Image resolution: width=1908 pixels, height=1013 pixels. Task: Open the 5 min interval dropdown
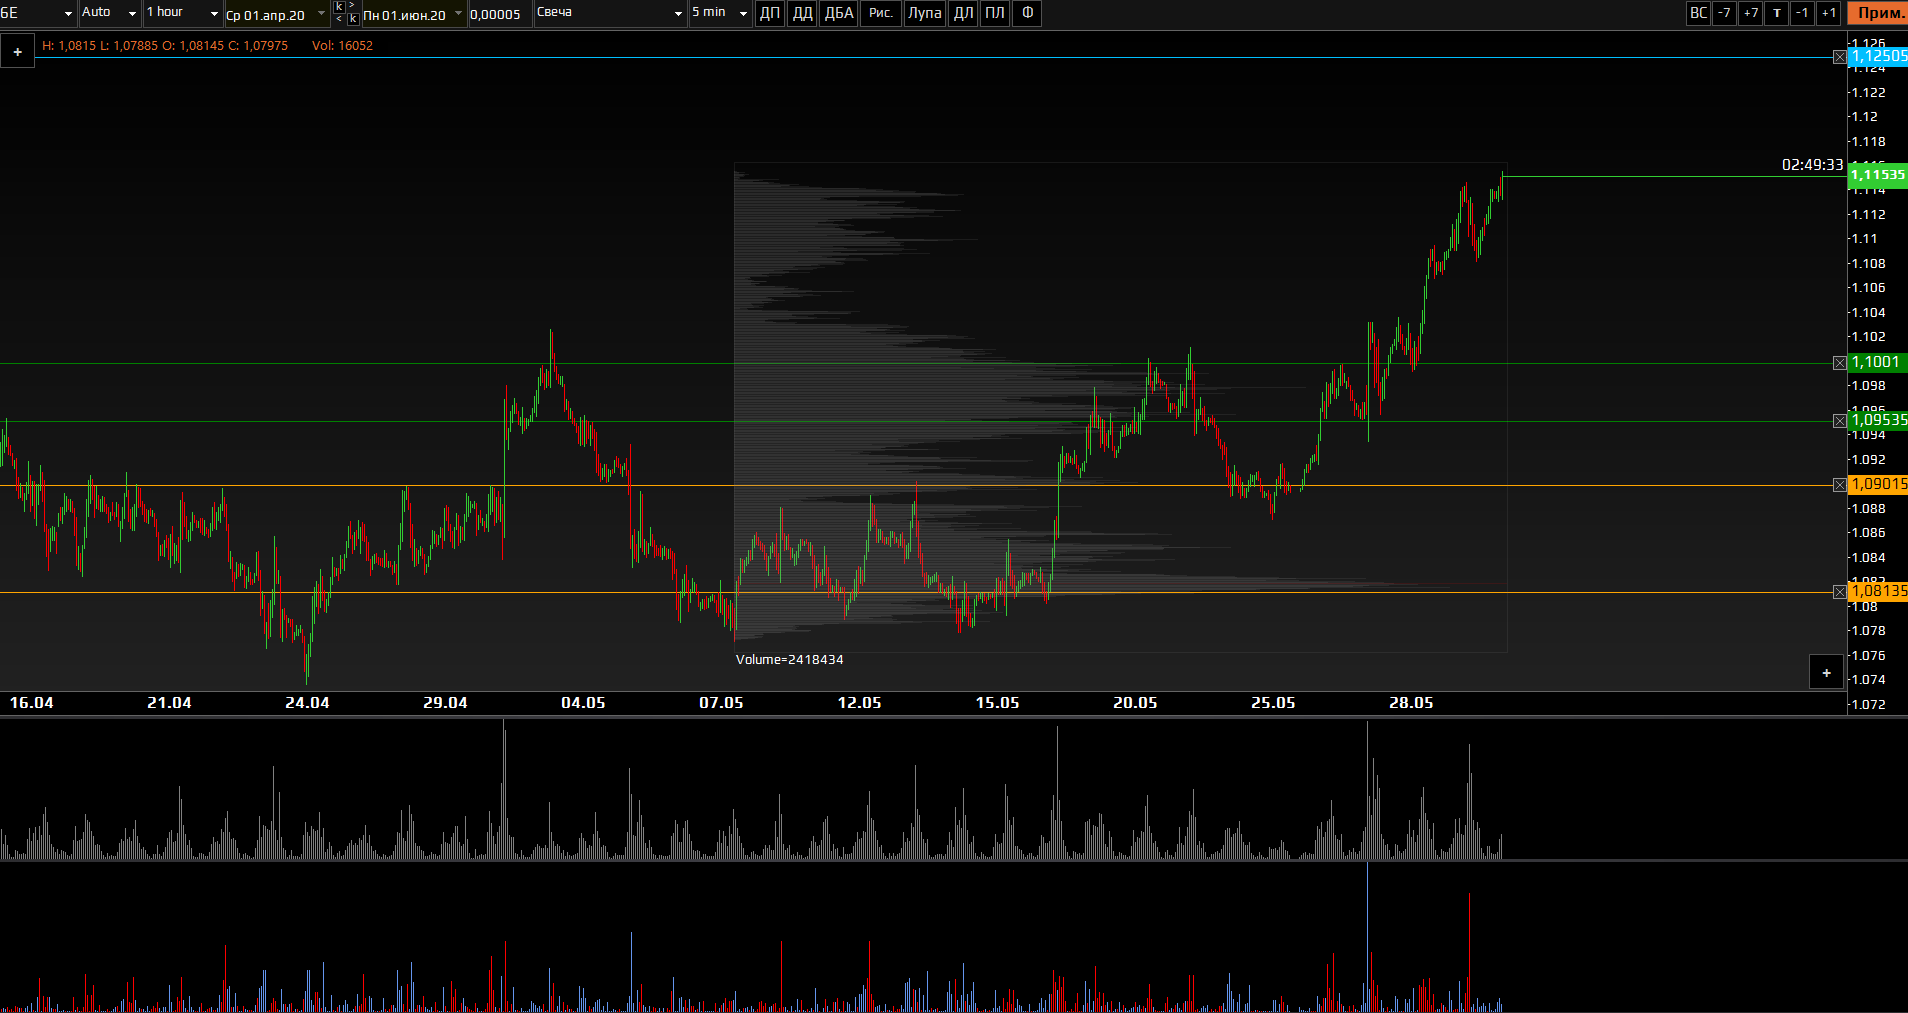pos(719,13)
